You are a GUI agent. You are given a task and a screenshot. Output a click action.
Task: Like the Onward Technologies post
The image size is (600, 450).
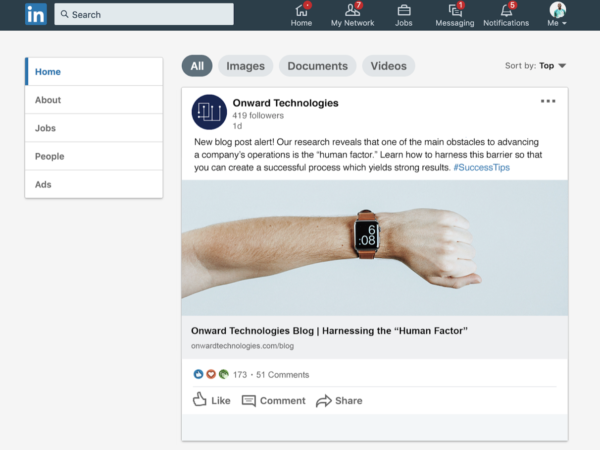click(212, 400)
